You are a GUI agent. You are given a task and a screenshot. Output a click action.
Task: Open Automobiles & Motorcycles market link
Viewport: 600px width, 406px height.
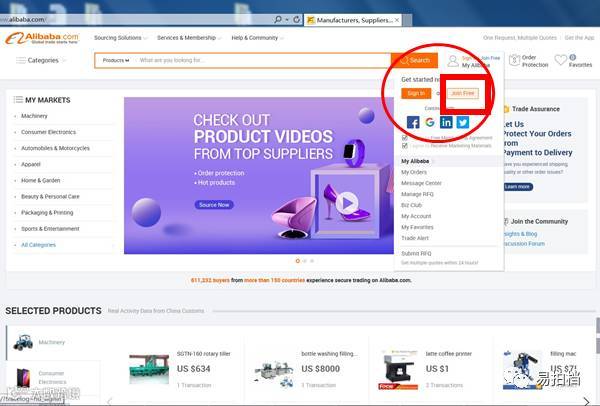tap(55, 148)
